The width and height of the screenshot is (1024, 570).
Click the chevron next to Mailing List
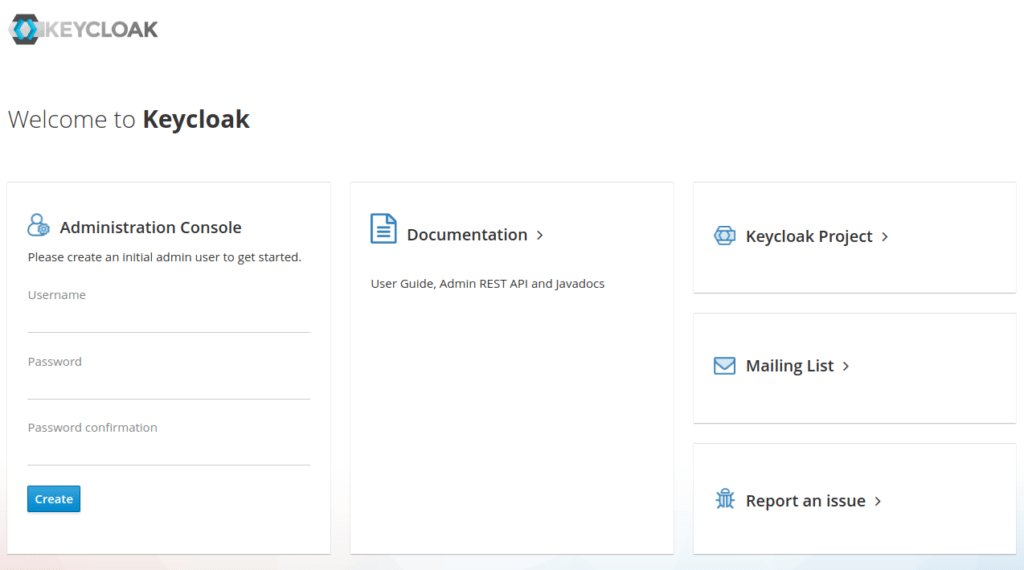point(846,366)
